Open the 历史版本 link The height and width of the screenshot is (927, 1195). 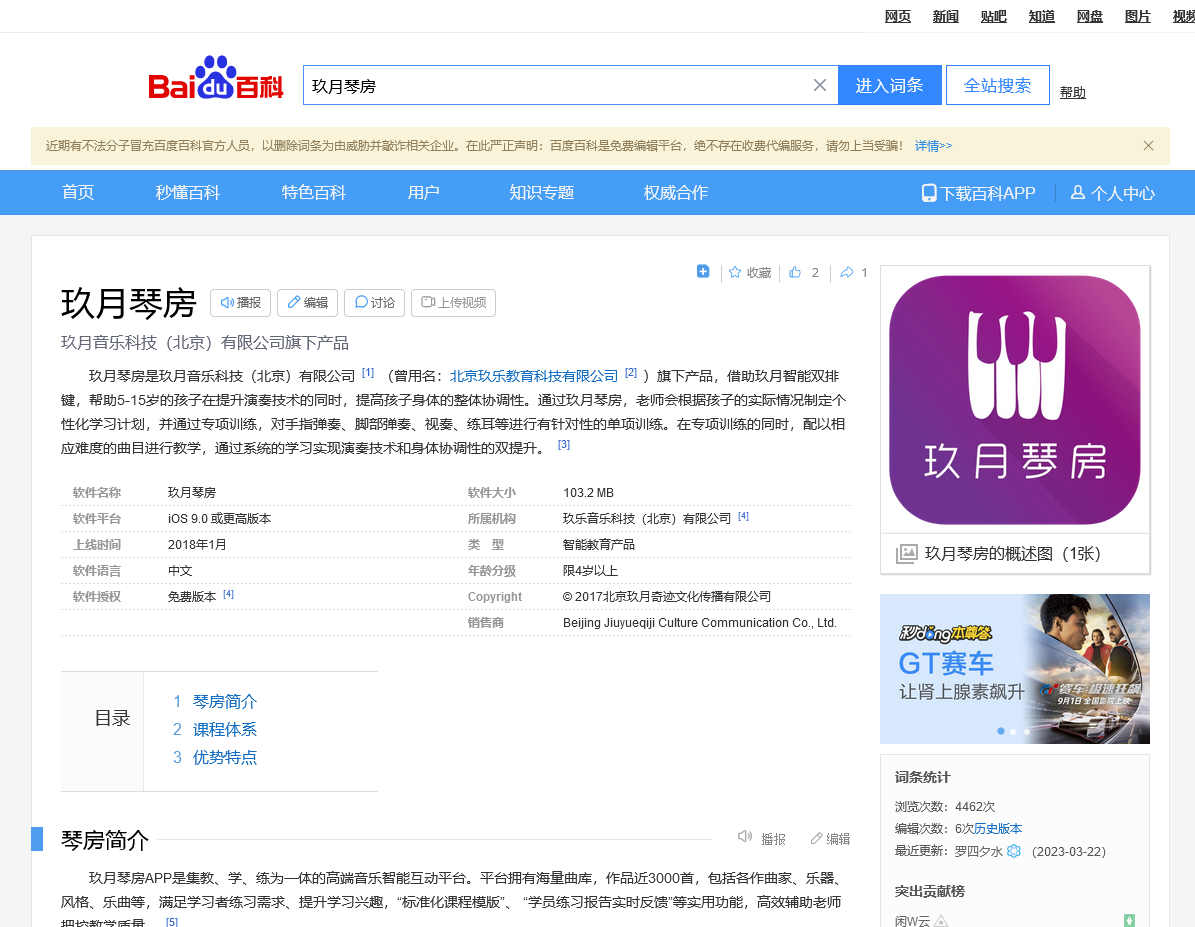point(998,829)
